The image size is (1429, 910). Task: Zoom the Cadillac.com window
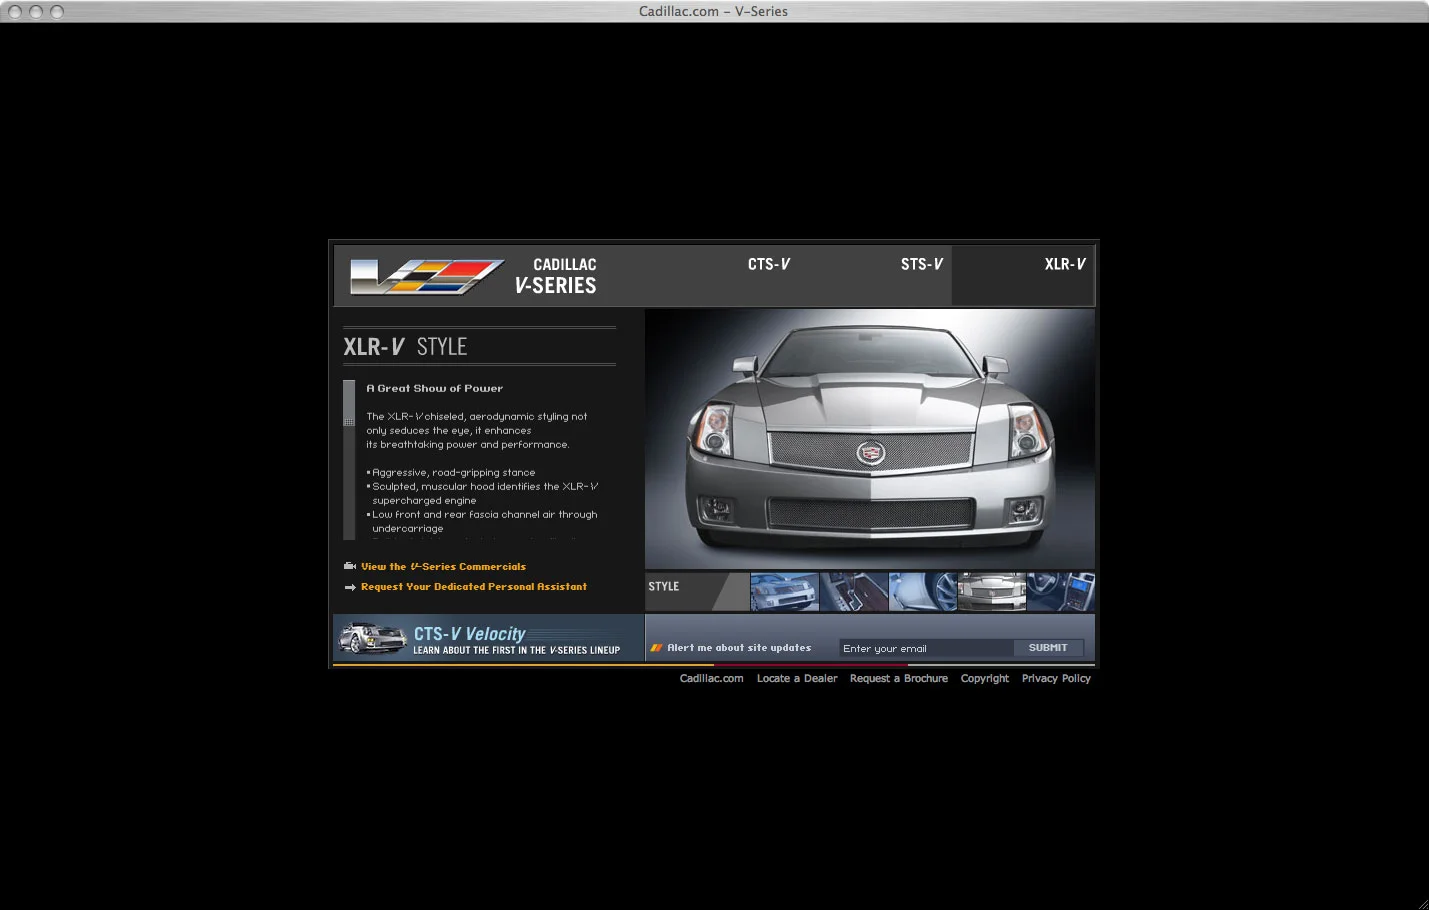tap(57, 12)
